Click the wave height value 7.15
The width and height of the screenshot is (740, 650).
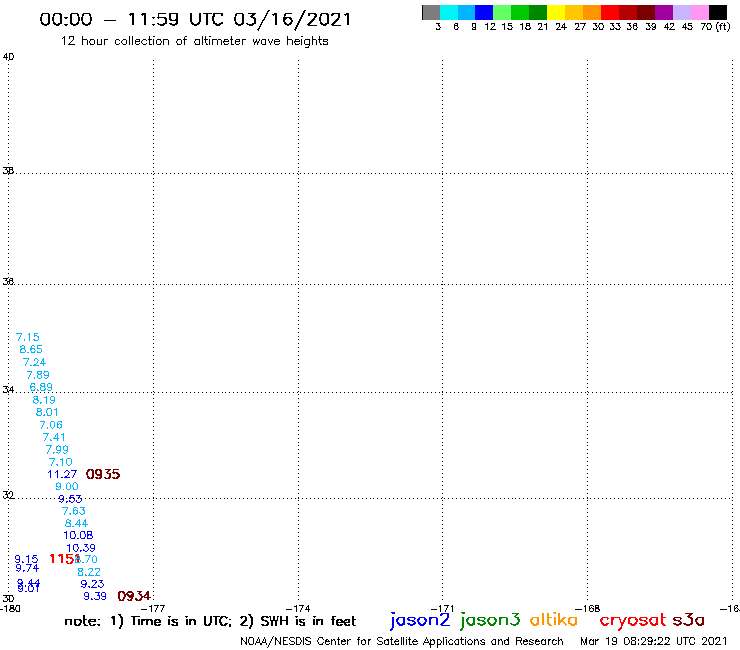(x=28, y=338)
